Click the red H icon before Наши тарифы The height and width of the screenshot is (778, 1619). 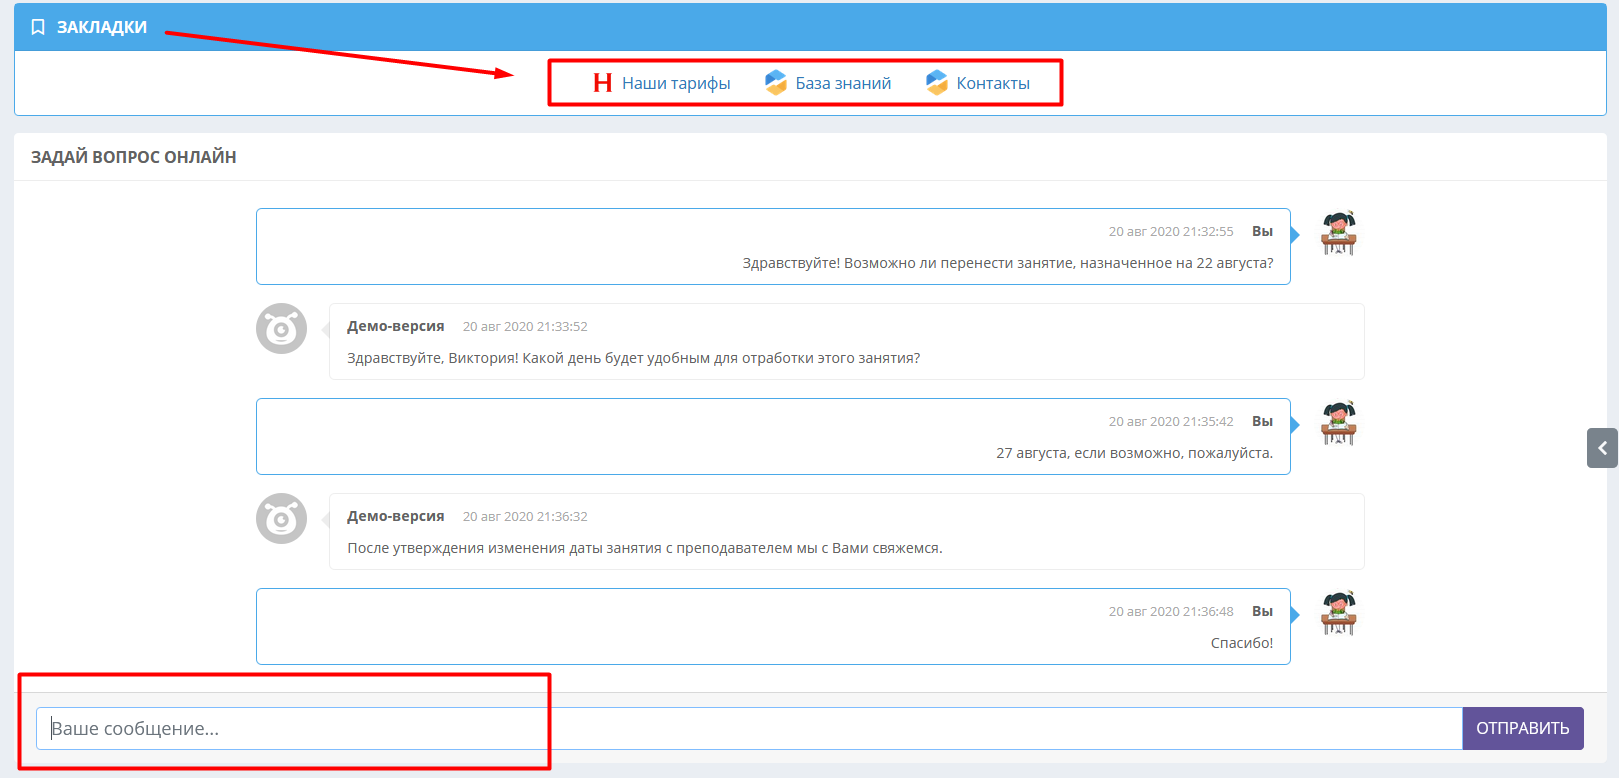pos(602,83)
